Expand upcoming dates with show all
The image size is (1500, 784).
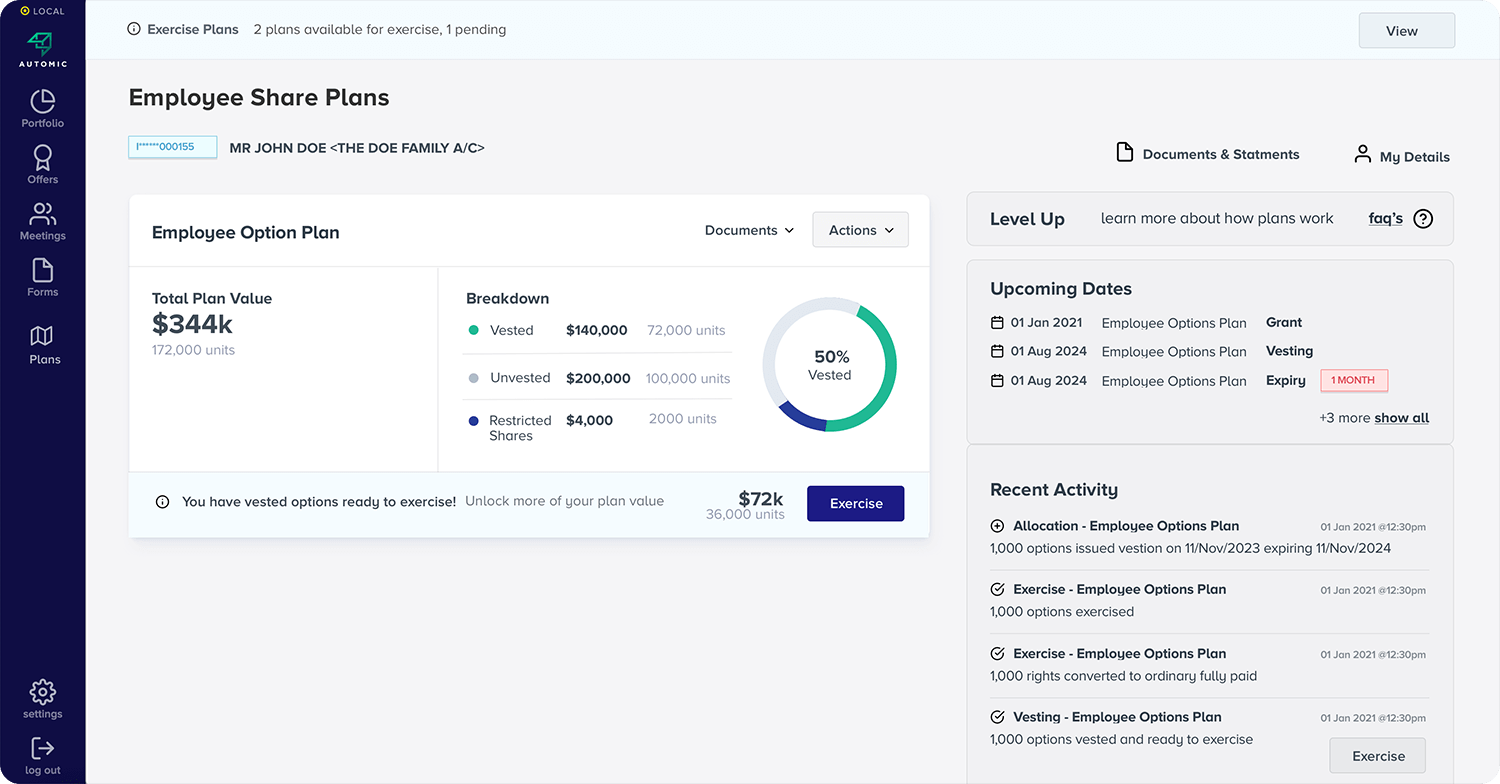[x=1401, y=418]
